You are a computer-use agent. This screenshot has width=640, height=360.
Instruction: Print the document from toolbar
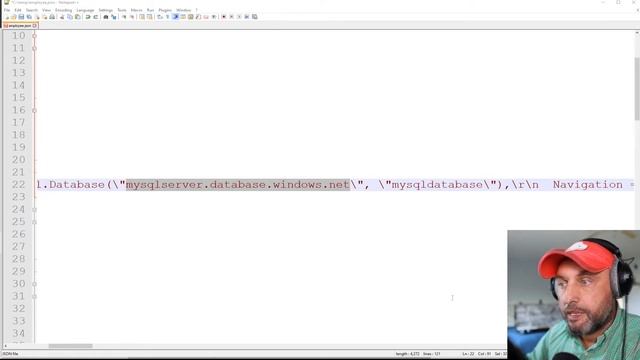pos(52,17)
